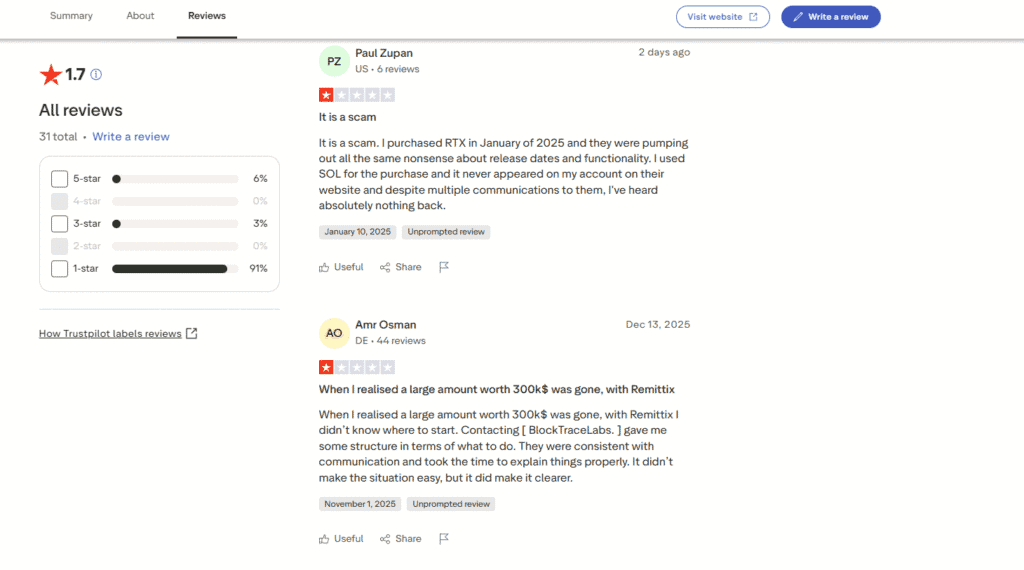Click the Share icon on Paul Zupan's review
This screenshot has width=1024, height=570.
pos(385,268)
